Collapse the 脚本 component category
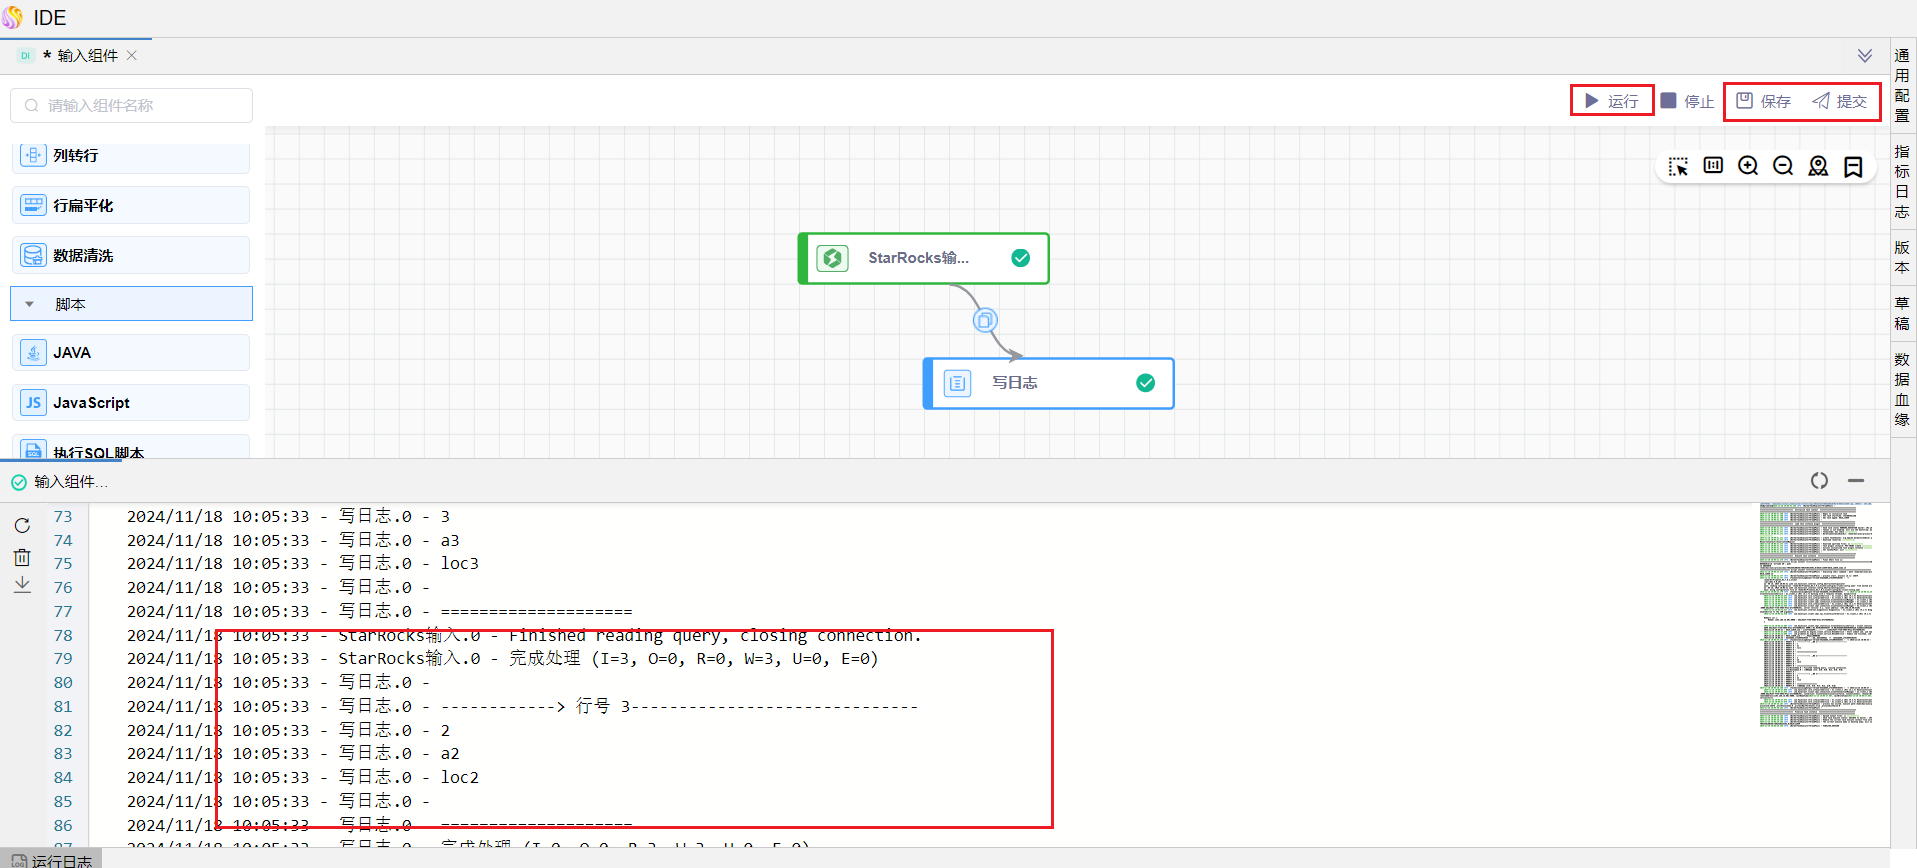Viewport: 1917px width, 868px height. coord(30,304)
